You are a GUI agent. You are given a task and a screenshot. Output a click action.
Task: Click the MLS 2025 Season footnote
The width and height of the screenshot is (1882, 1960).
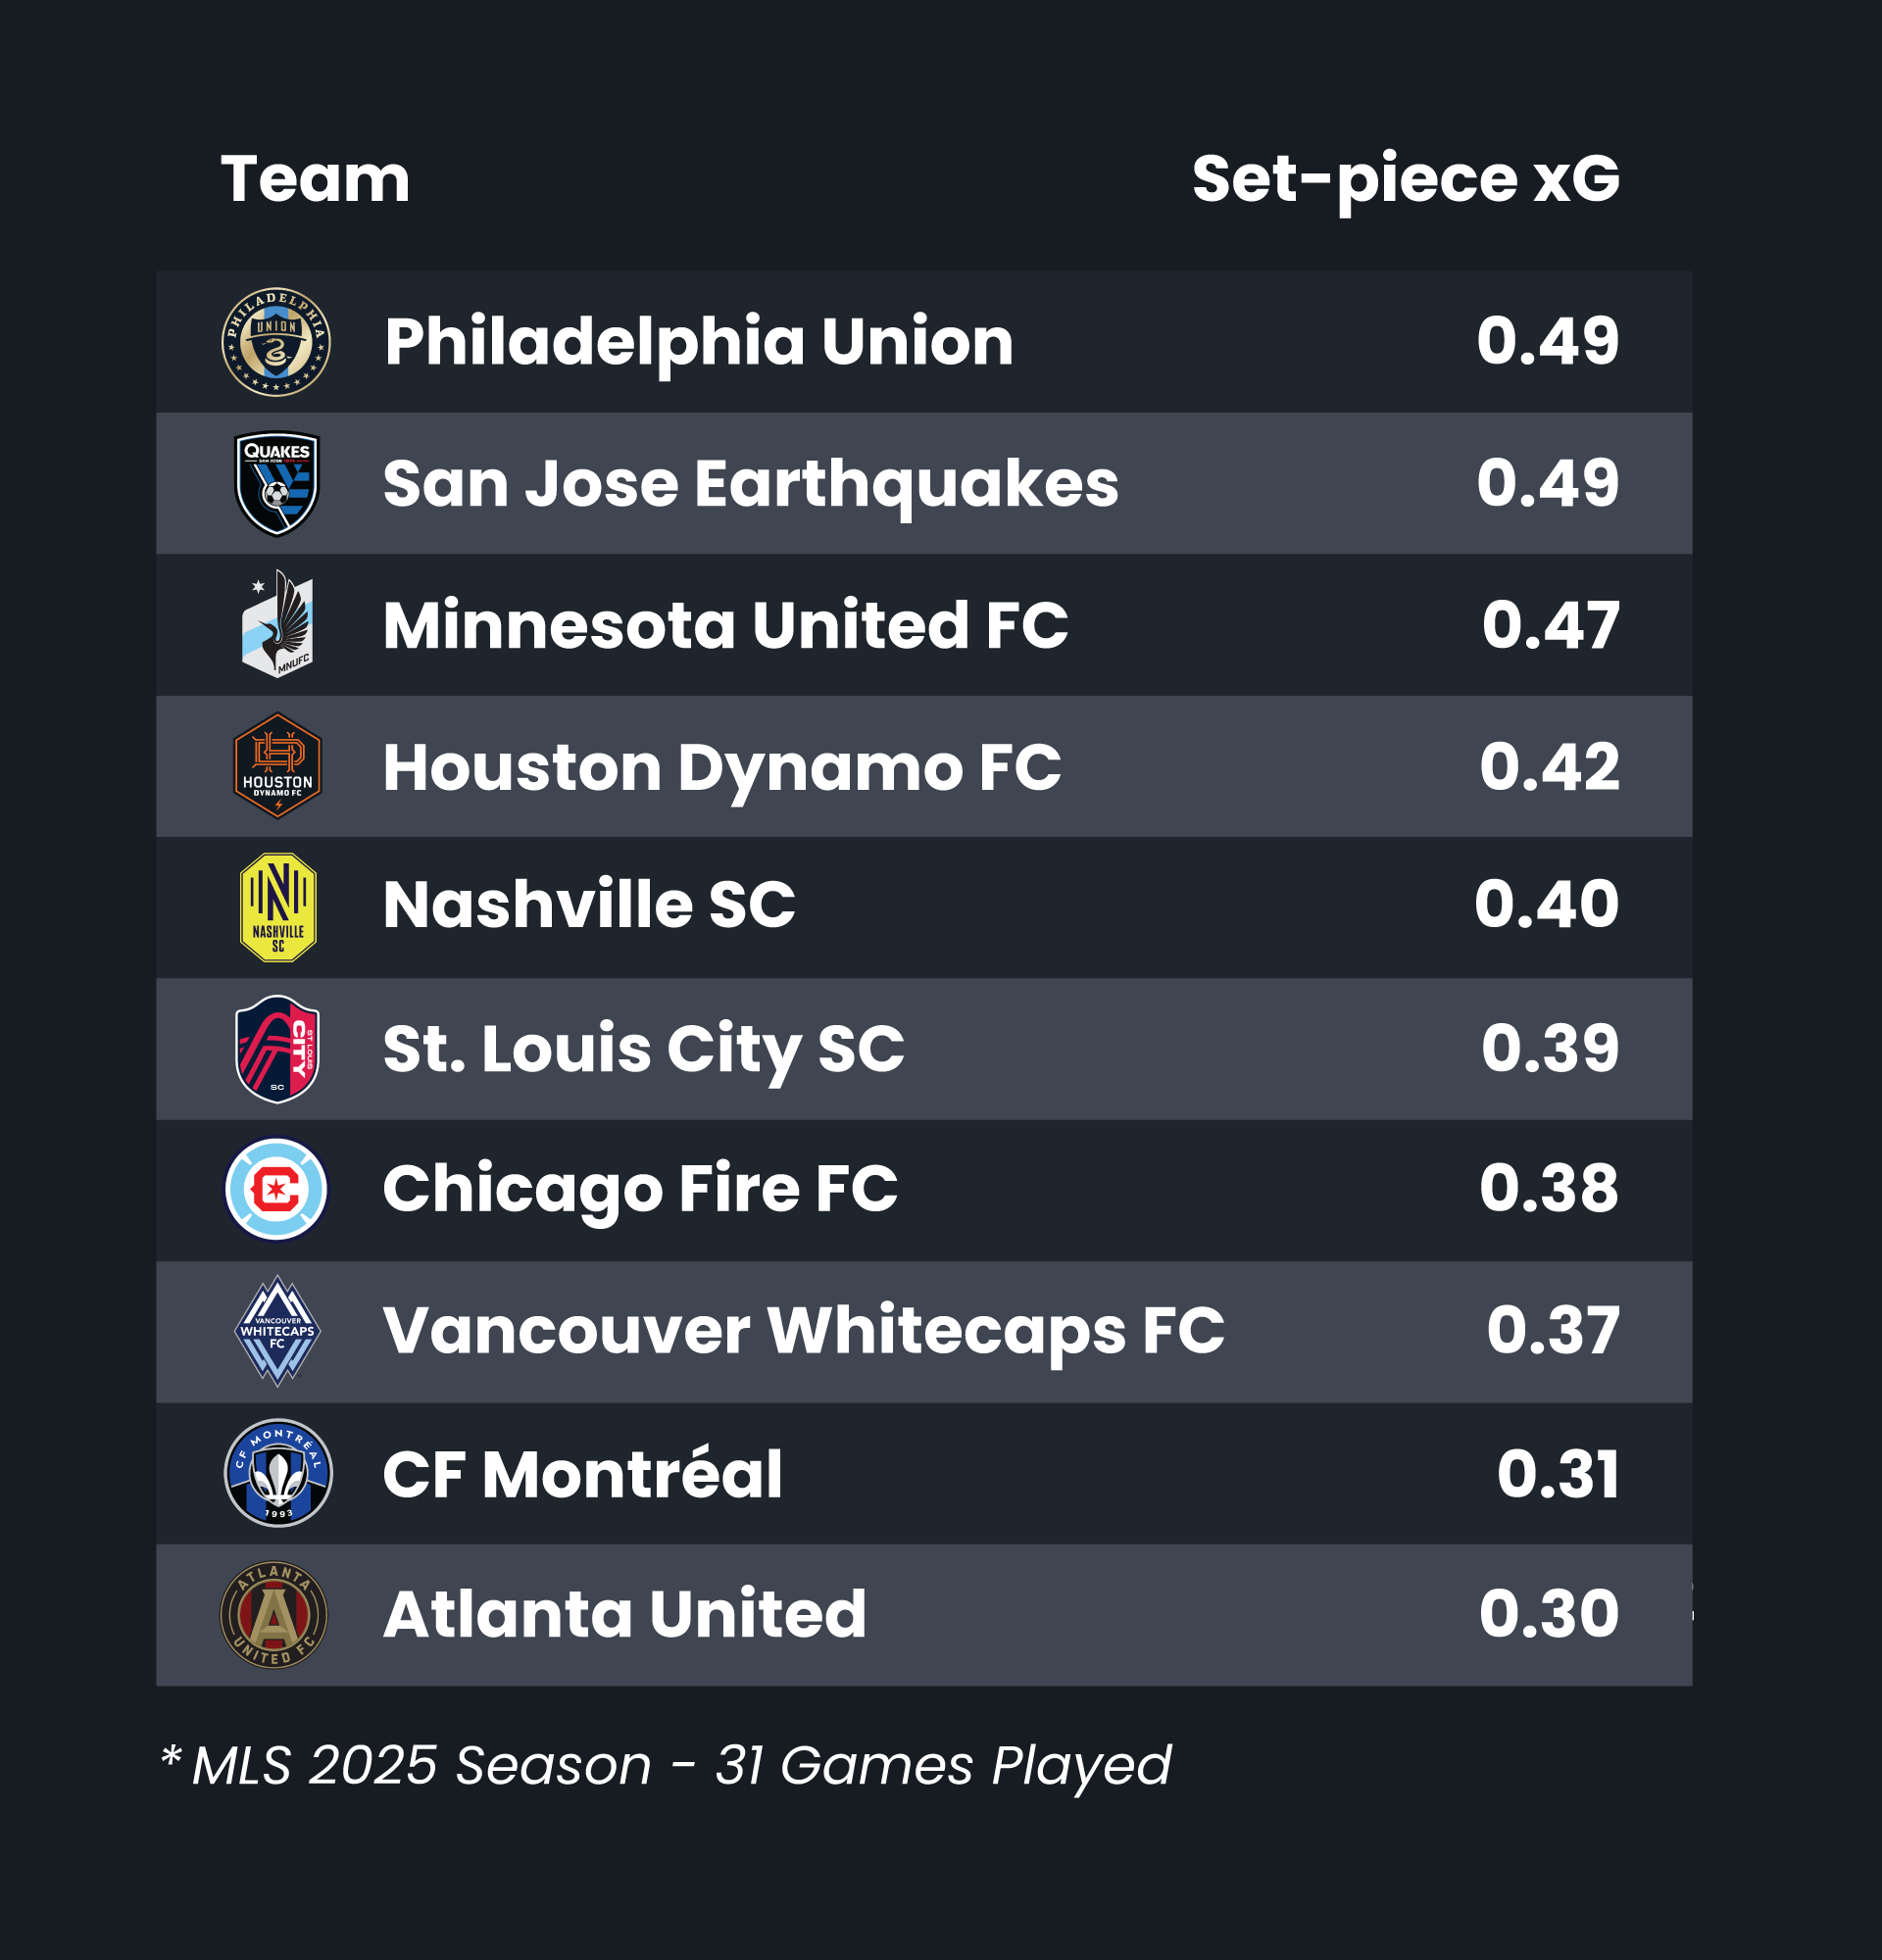click(x=665, y=1766)
